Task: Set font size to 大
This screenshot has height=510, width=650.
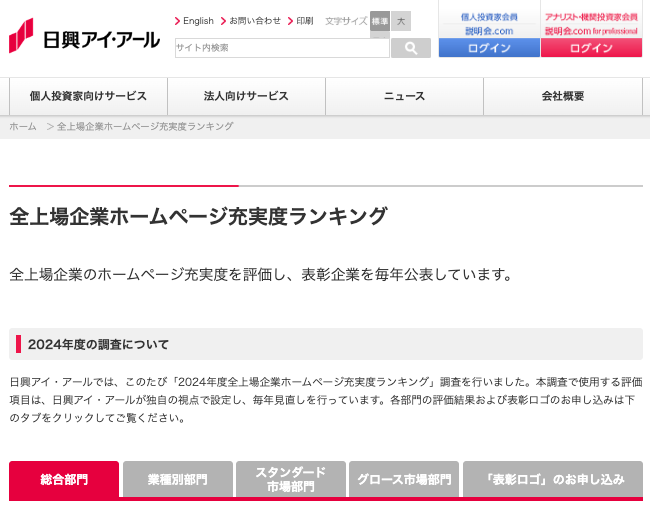Action: [x=401, y=21]
